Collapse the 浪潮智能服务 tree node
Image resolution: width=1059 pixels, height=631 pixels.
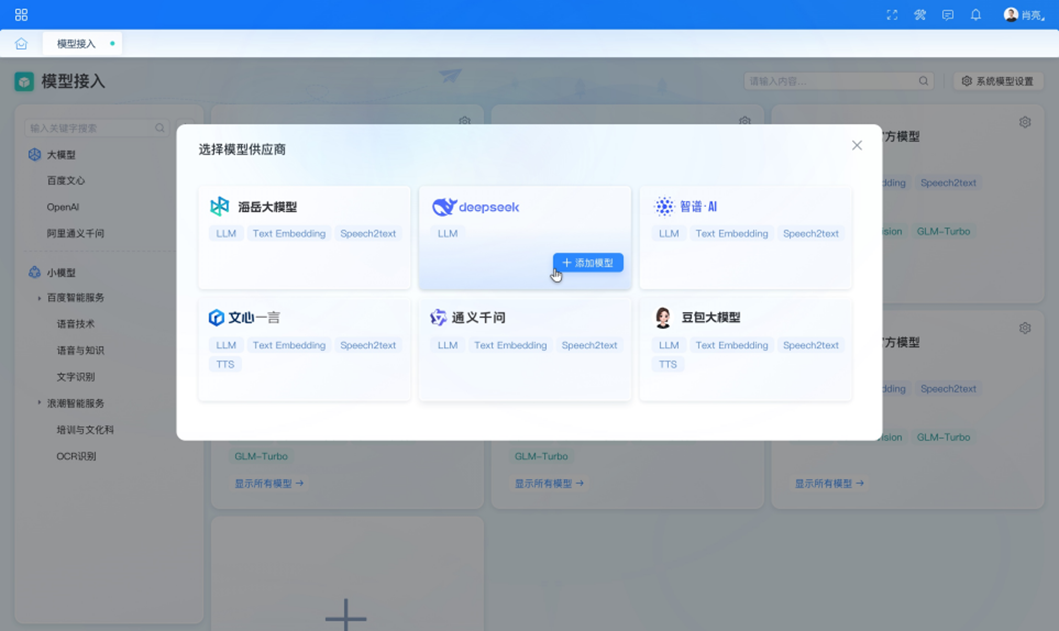pos(38,403)
